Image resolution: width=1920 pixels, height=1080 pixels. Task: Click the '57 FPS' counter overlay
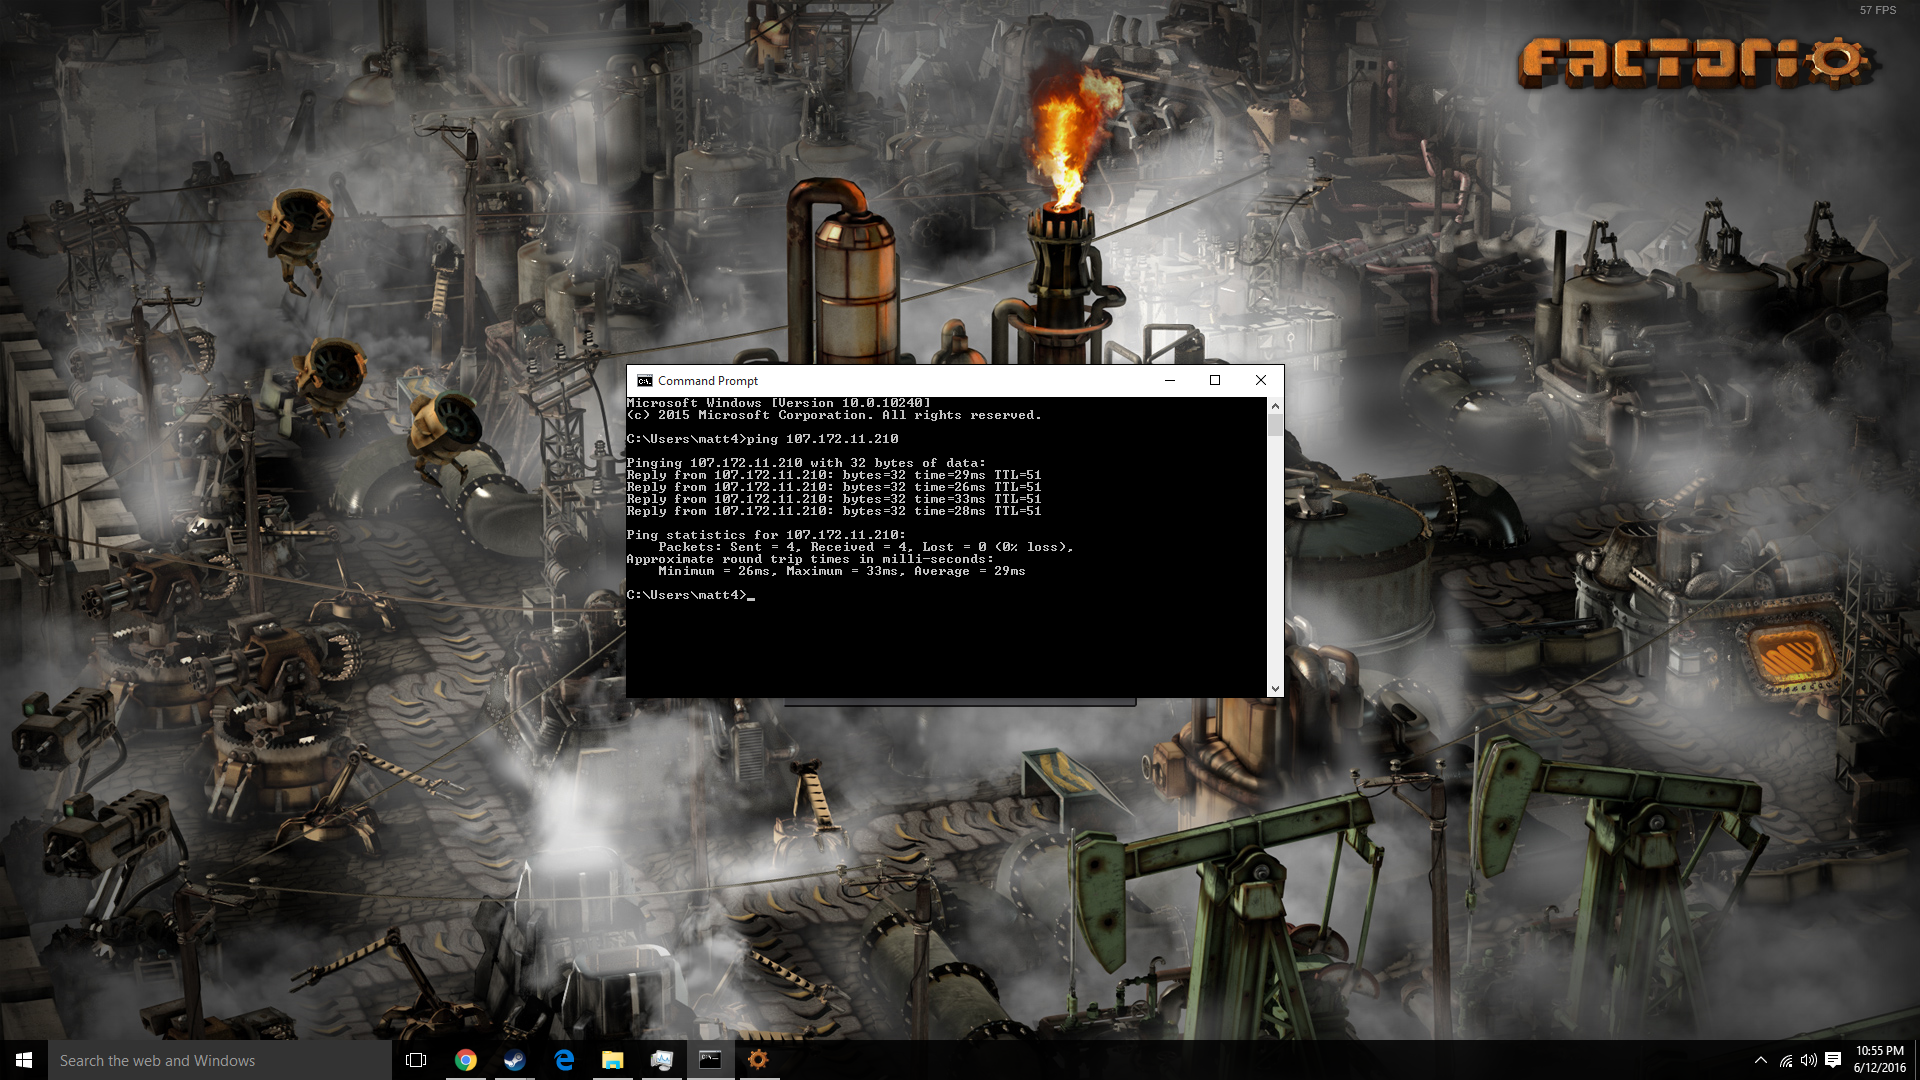pyautogui.click(x=1878, y=10)
